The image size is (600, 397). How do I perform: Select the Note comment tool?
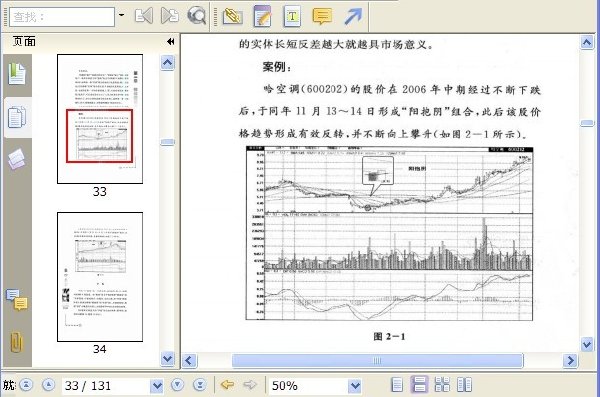[x=322, y=16]
